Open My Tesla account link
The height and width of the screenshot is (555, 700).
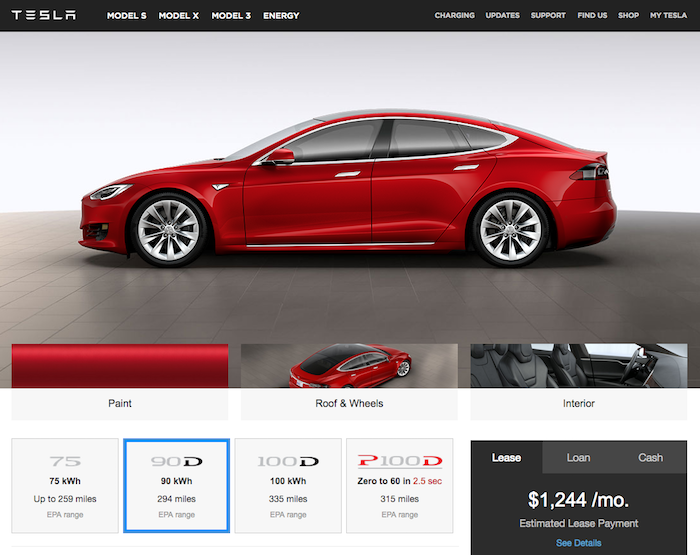pos(667,16)
